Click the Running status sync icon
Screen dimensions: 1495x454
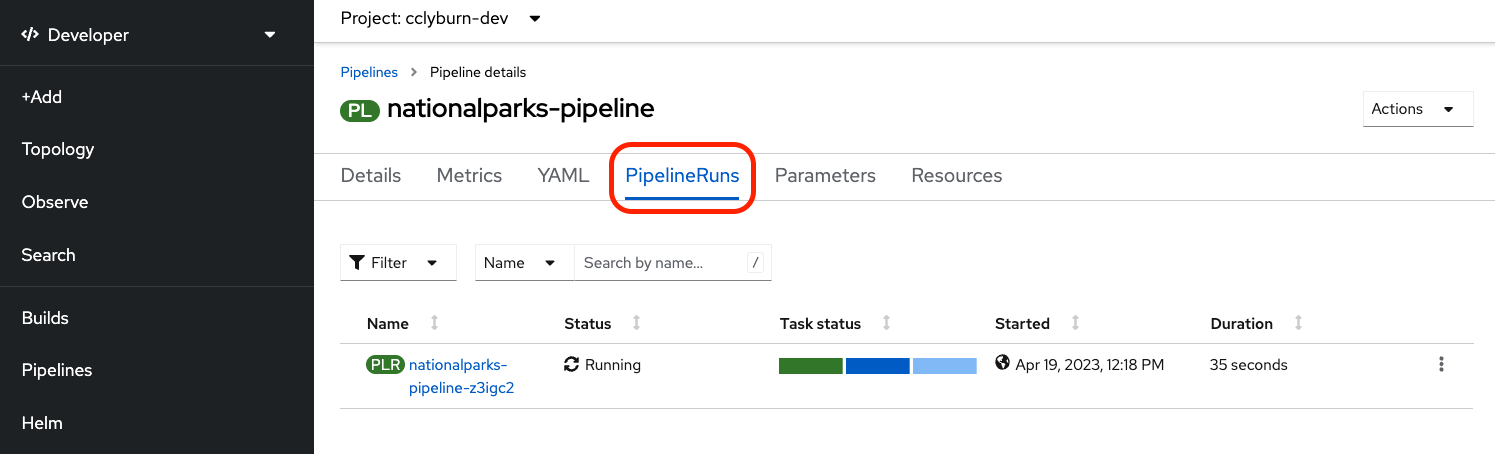tap(572, 365)
